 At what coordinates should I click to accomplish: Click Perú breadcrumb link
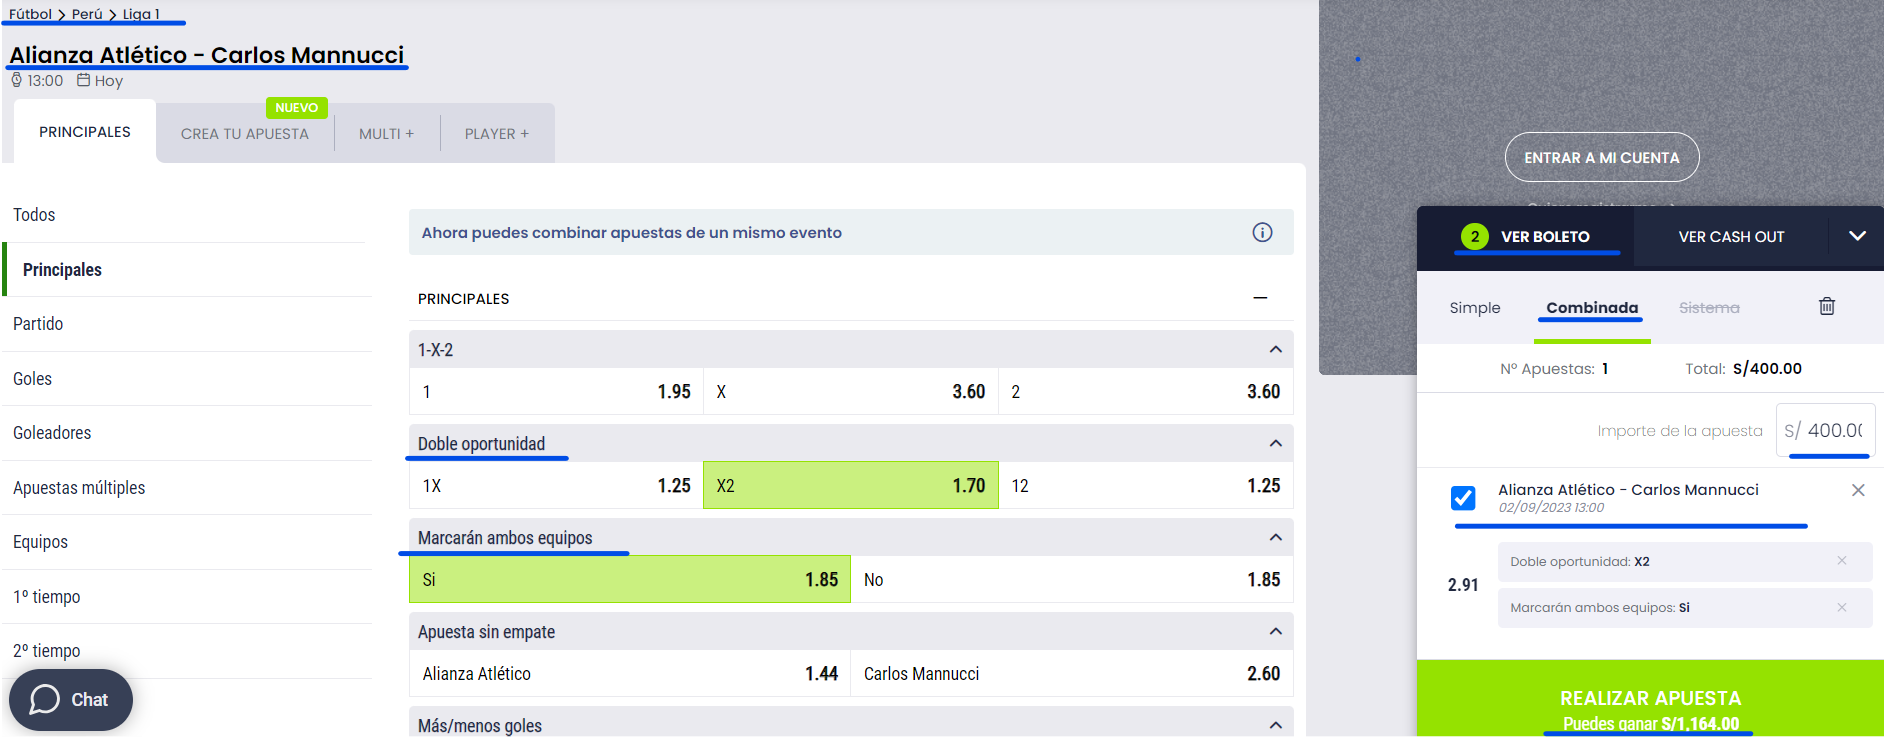click(87, 14)
